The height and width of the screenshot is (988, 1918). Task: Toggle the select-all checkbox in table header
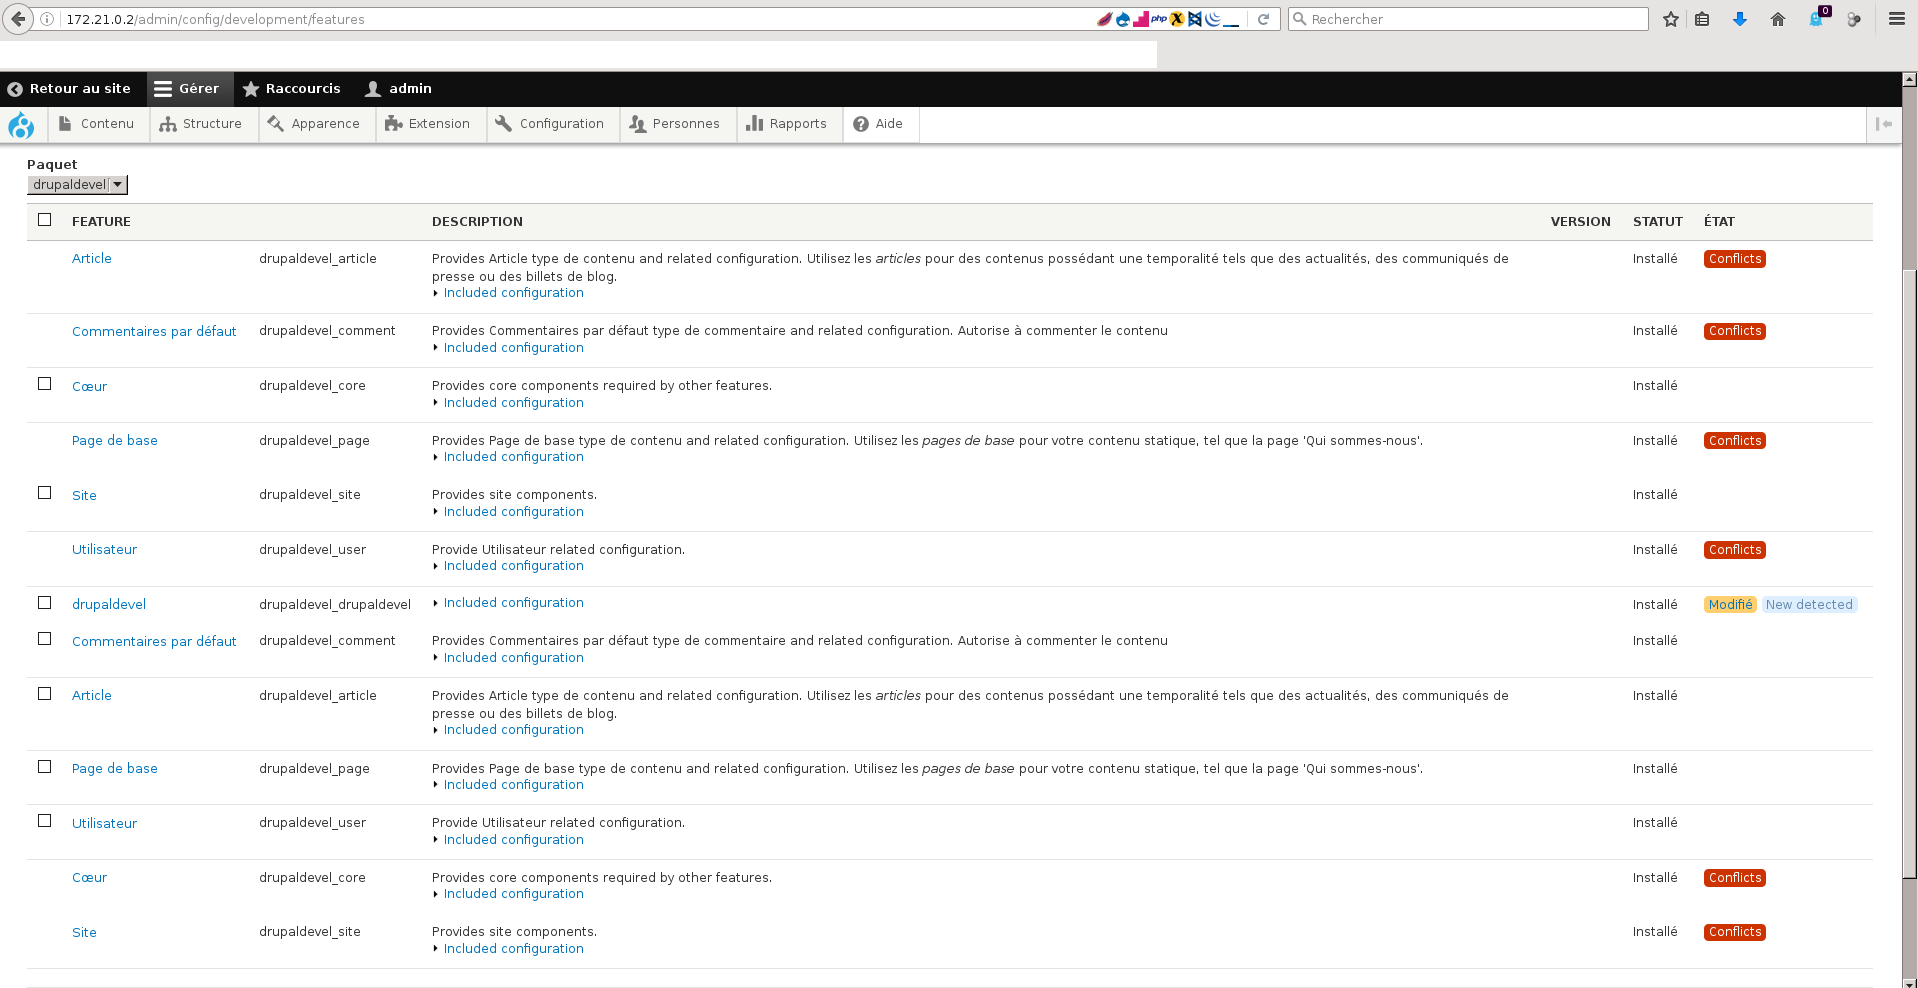click(x=44, y=220)
